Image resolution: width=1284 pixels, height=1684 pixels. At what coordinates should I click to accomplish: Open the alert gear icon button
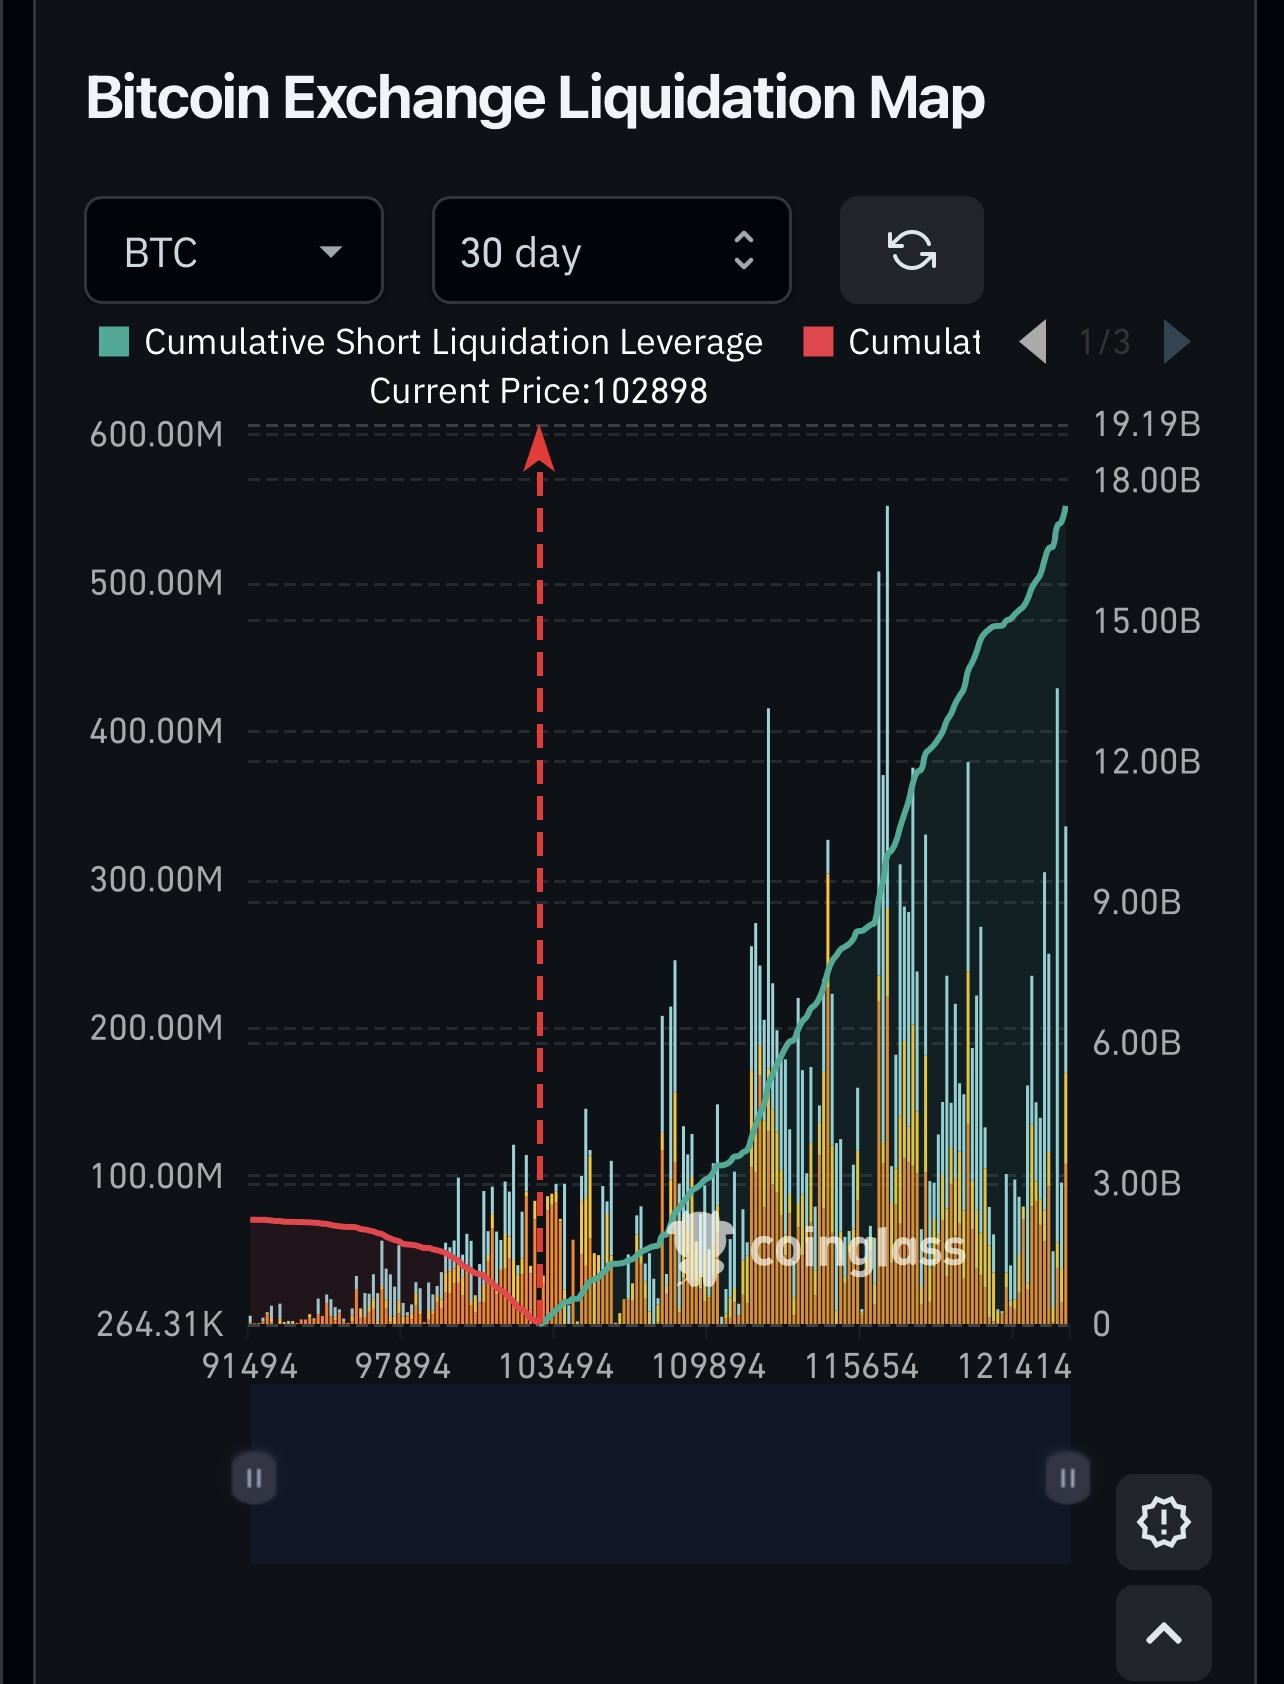(1163, 1521)
